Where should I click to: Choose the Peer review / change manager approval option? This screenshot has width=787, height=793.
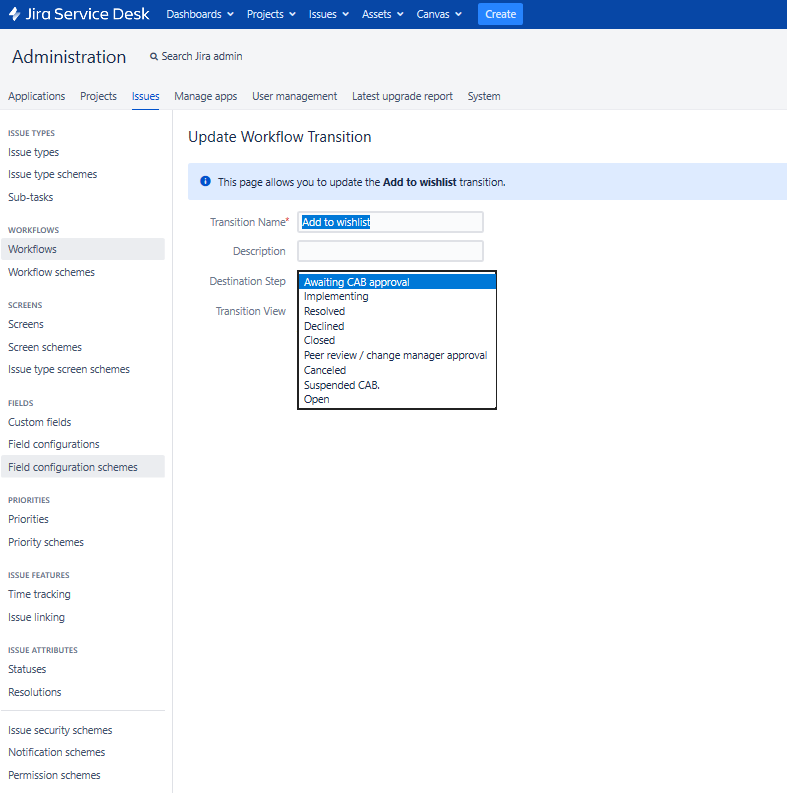(397, 356)
